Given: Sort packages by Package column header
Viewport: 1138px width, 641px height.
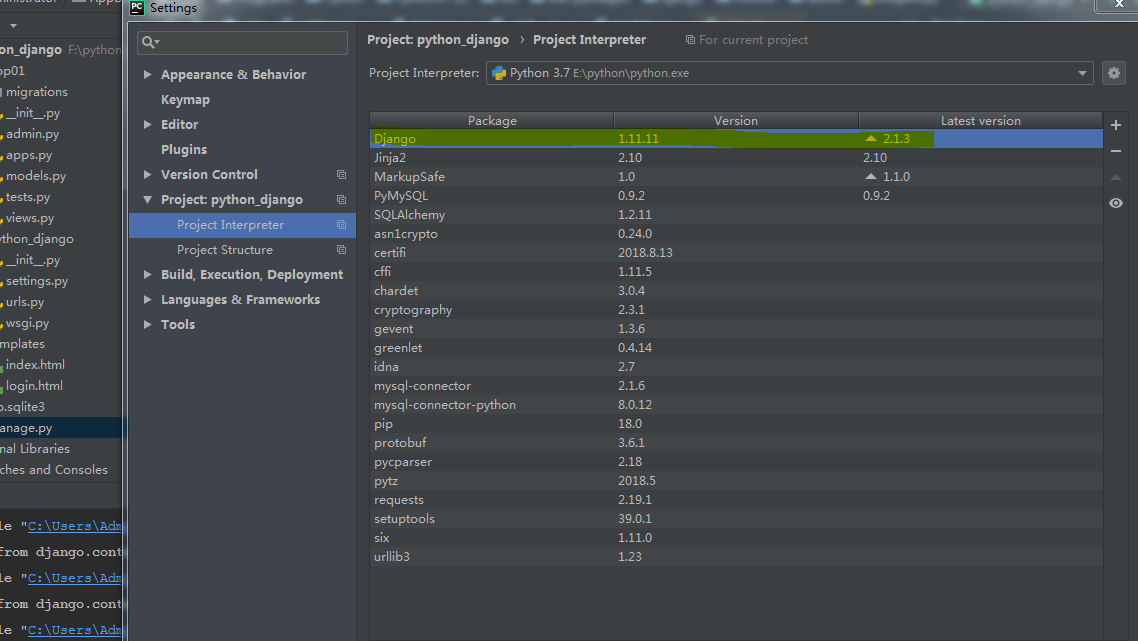Looking at the screenshot, I should pos(492,121).
